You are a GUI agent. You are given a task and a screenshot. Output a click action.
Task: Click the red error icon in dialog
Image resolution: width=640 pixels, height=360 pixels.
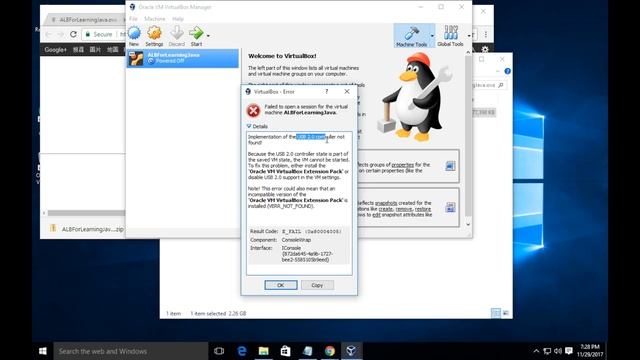(253, 110)
